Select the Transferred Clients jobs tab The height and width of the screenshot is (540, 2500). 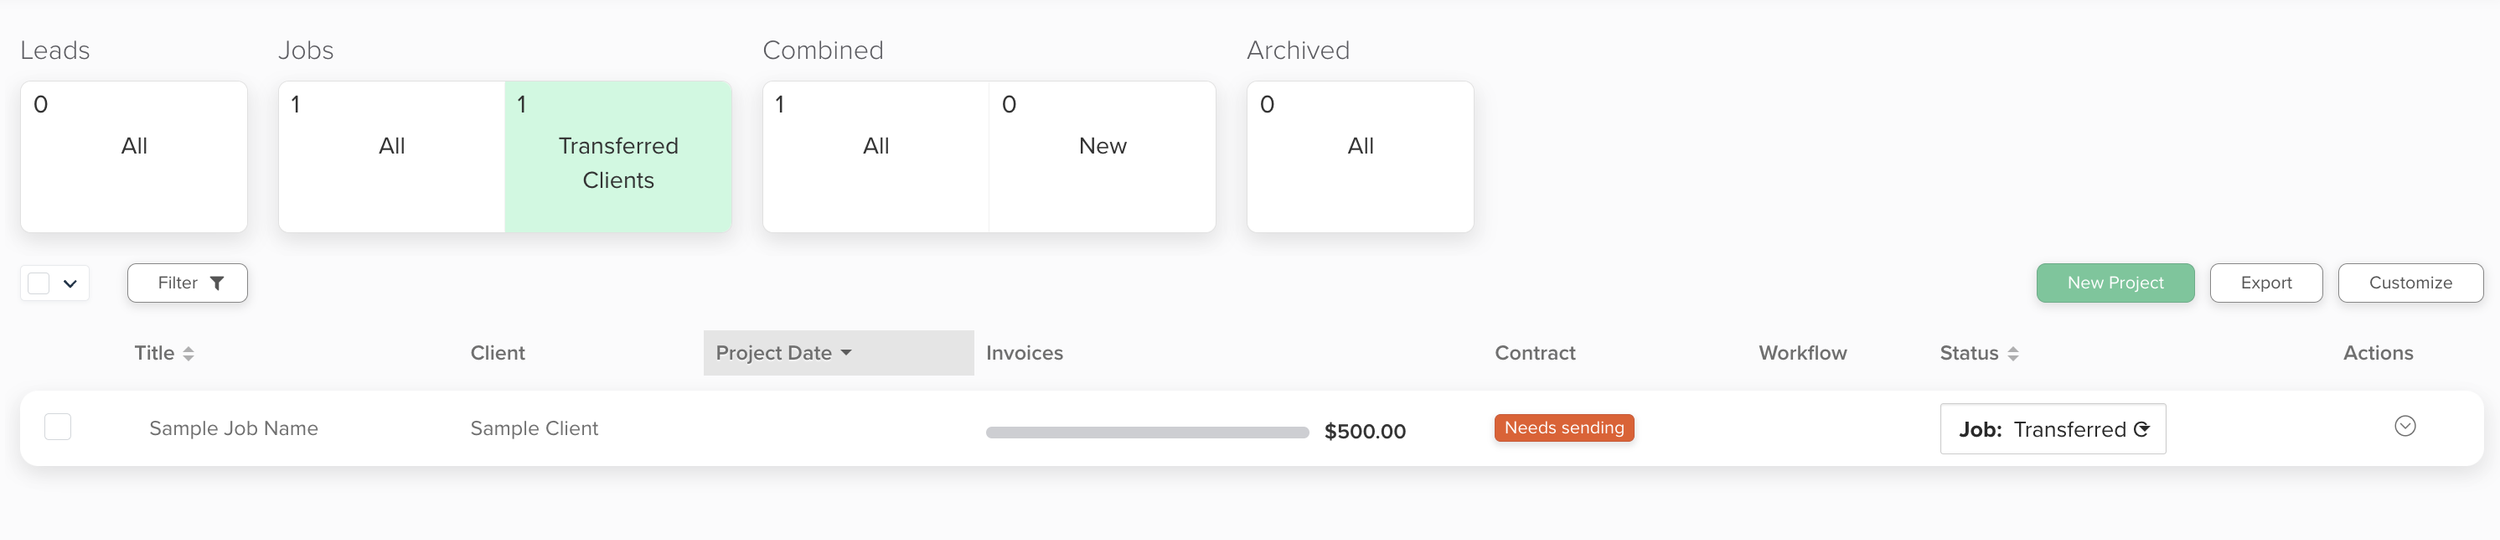pos(618,157)
